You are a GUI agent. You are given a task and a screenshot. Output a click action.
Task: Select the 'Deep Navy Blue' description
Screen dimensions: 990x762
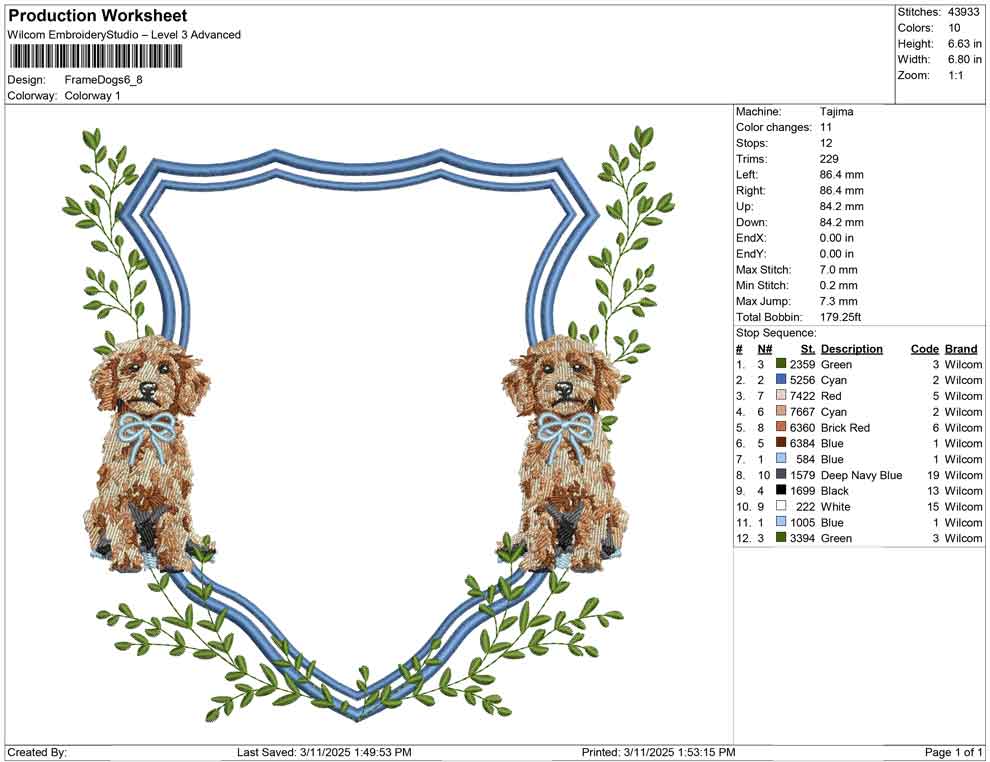coord(861,475)
